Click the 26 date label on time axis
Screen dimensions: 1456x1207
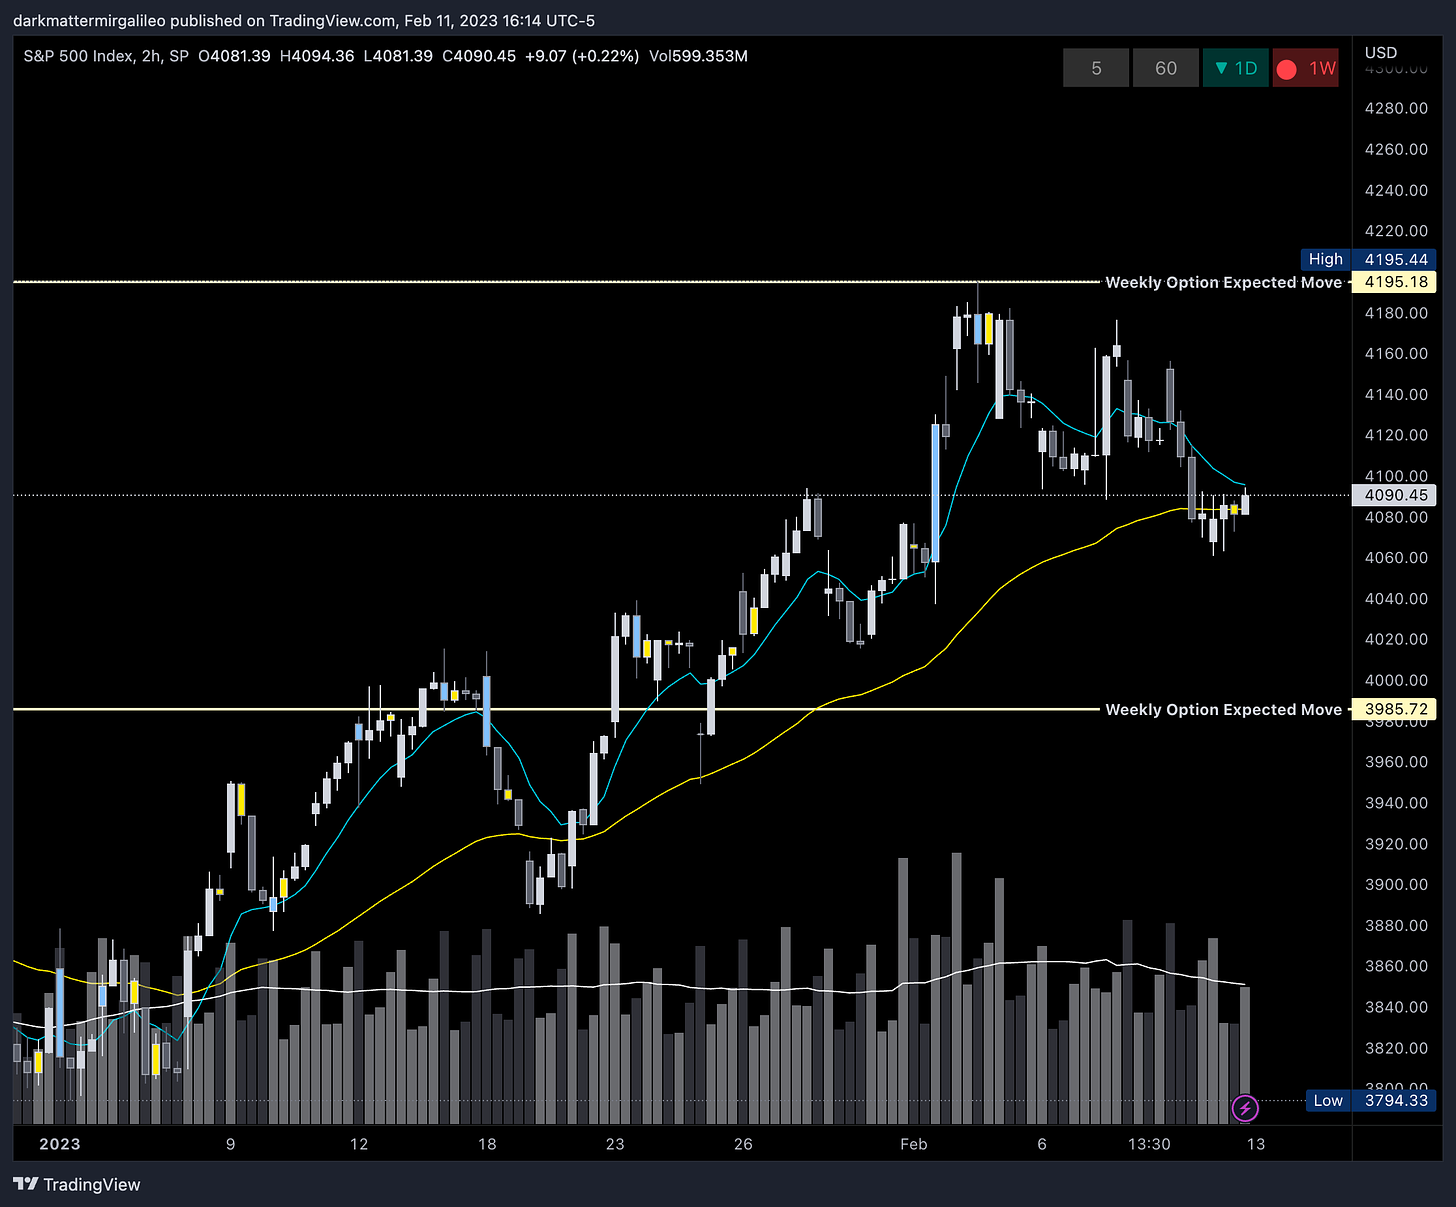pos(743,1144)
